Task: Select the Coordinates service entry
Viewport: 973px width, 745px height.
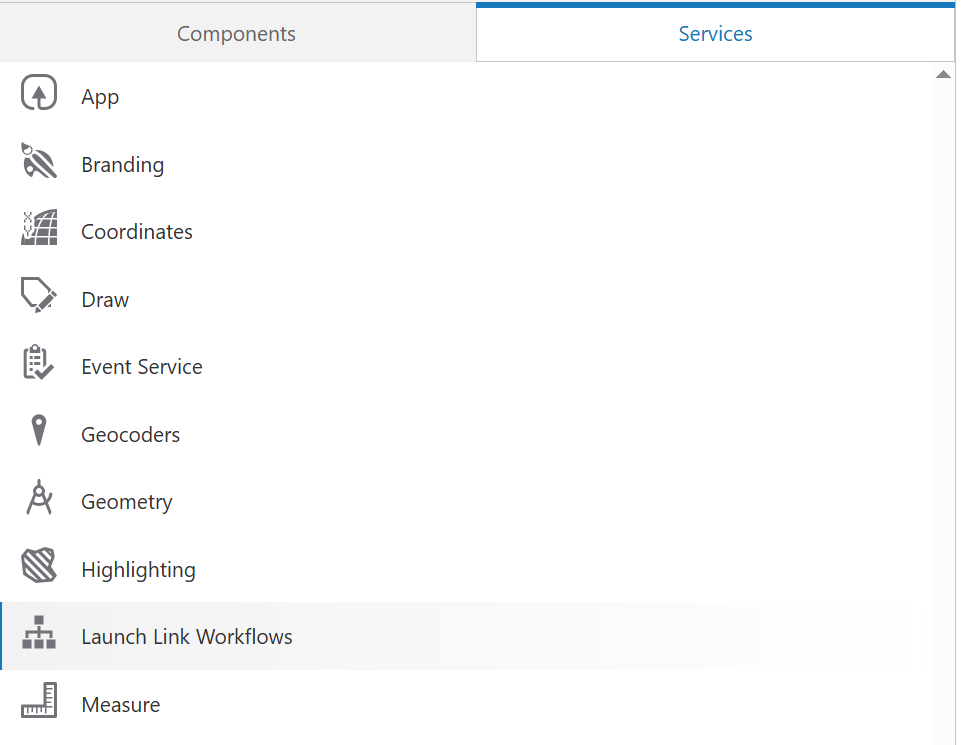Action: [x=137, y=232]
